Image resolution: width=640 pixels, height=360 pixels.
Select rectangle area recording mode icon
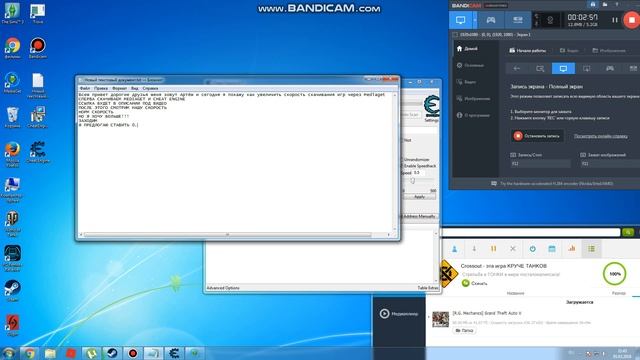pyautogui.click(x=540, y=68)
